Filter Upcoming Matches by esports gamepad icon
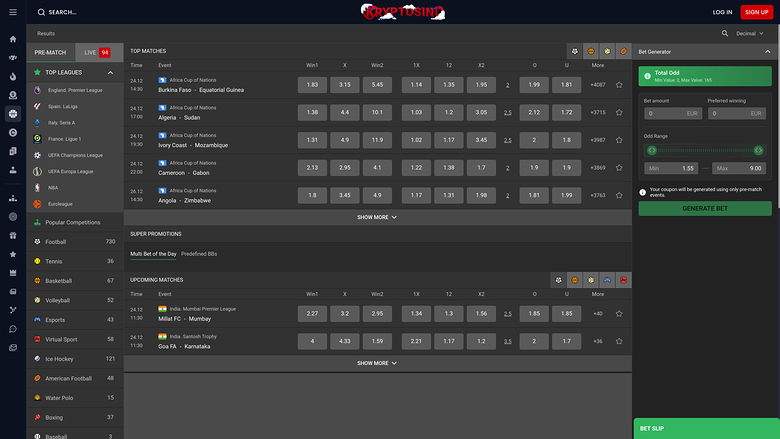Screen dimensions: 780x439 tap(607, 280)
